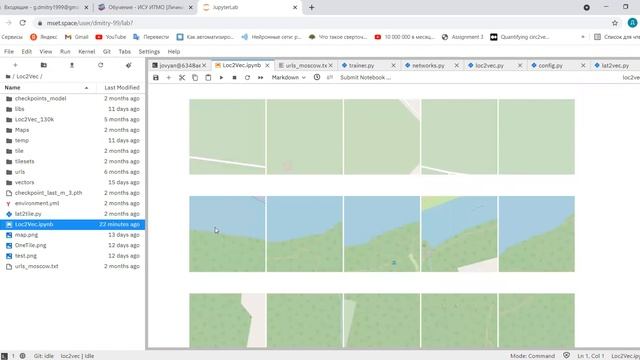Select OneTile.png file
Viewport: 640px width, 360px height.
click(73, 245)
